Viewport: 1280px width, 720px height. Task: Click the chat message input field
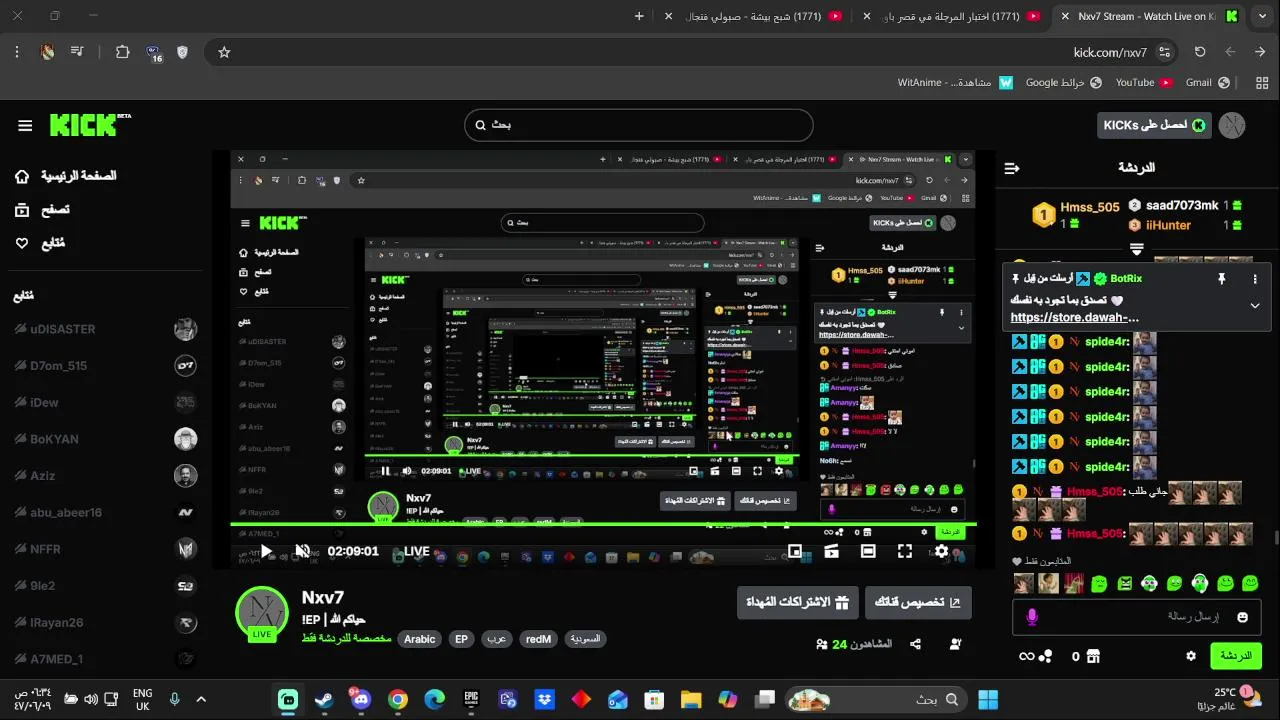coord(1137,617)
